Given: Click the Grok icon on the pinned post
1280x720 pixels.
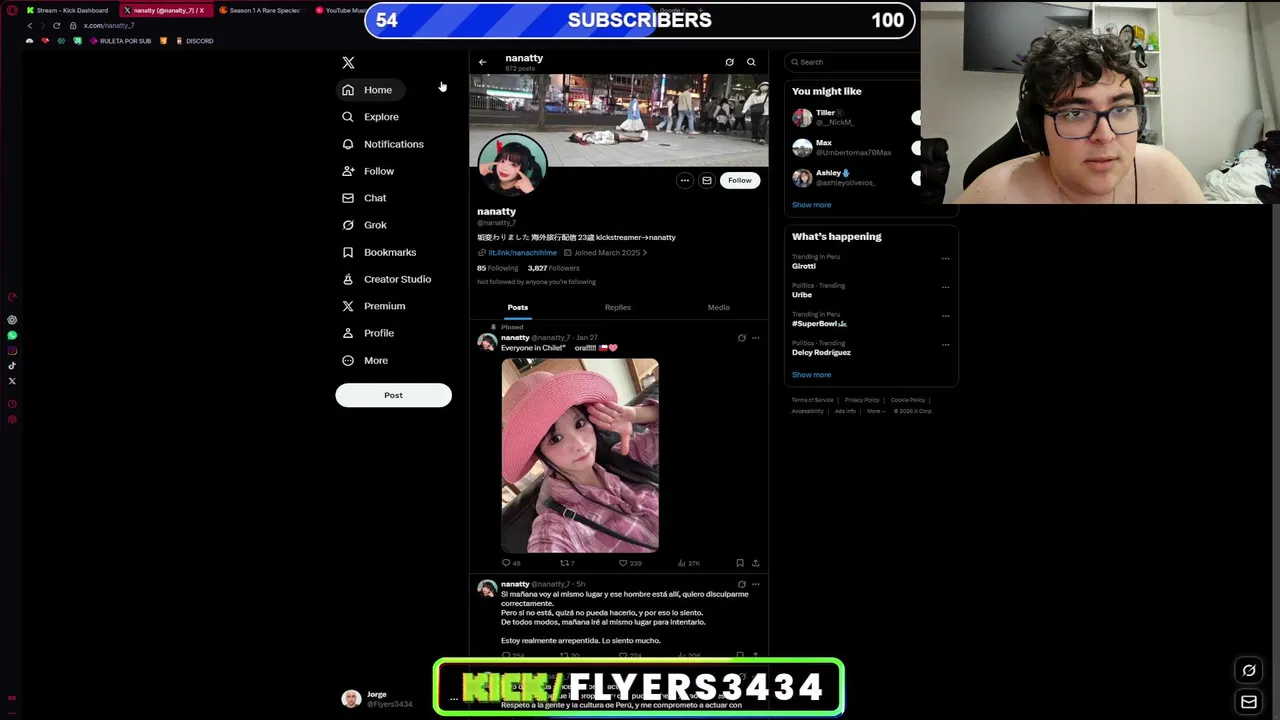Looking at the screenshot, I should click(x=741, y=338).
